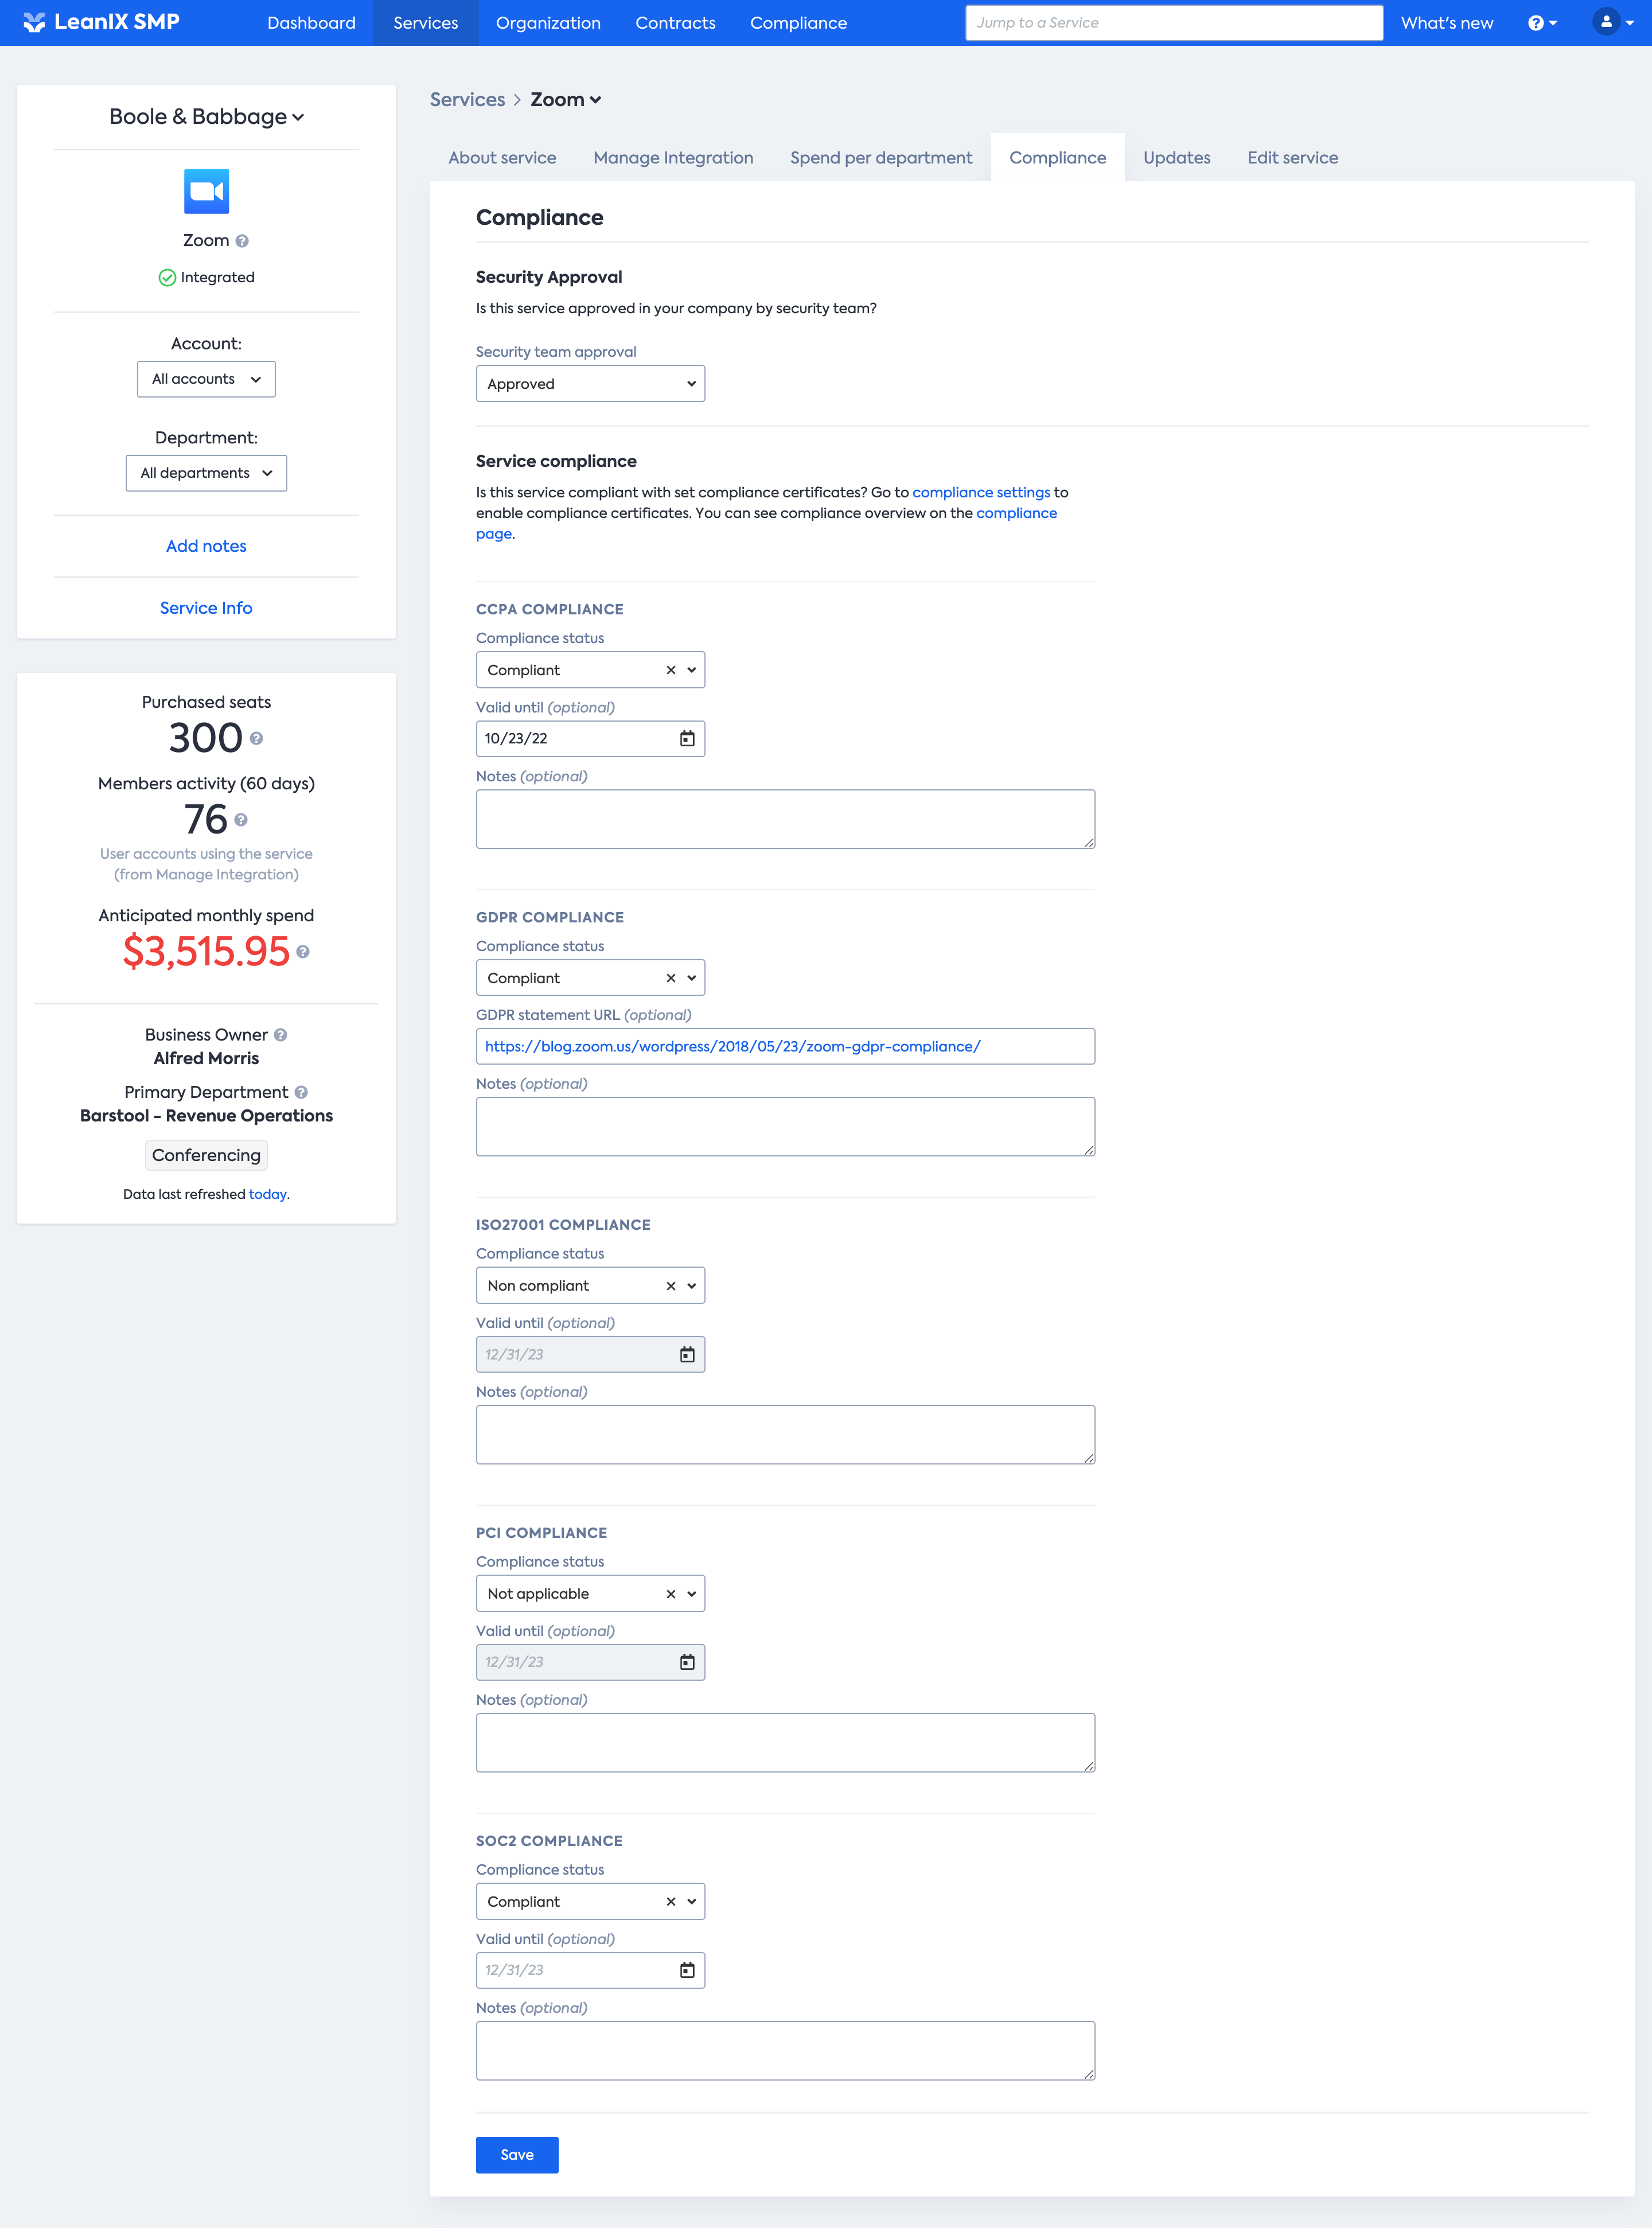Clear the PCI compliance status value

(671, 1594)
